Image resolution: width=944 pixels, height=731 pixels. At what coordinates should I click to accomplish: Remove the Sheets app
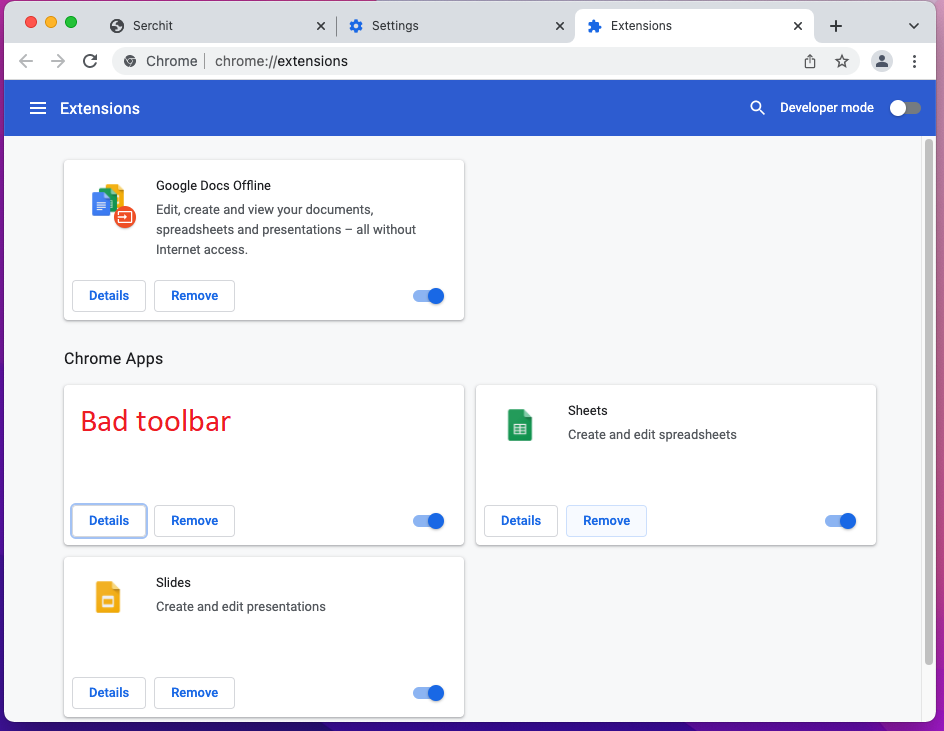606,521
